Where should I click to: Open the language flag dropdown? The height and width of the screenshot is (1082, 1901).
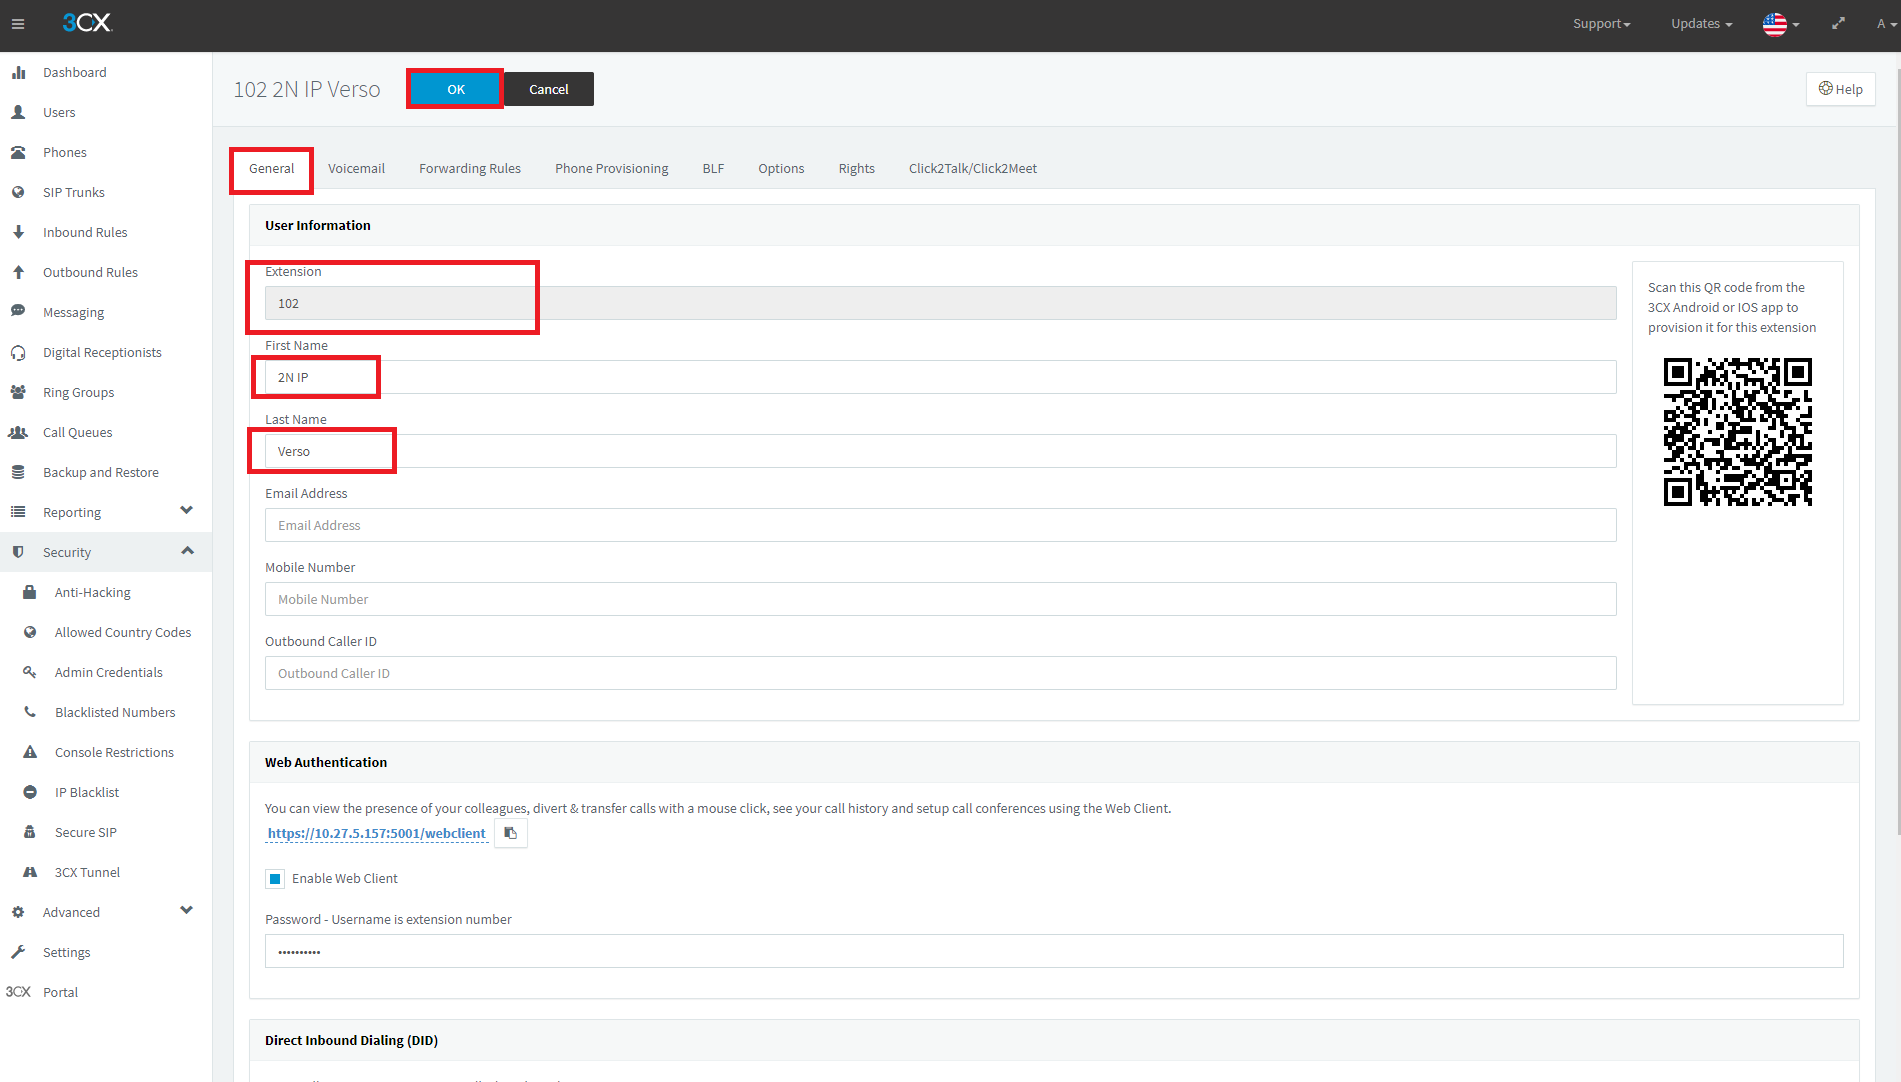(x=1780, y=24)
